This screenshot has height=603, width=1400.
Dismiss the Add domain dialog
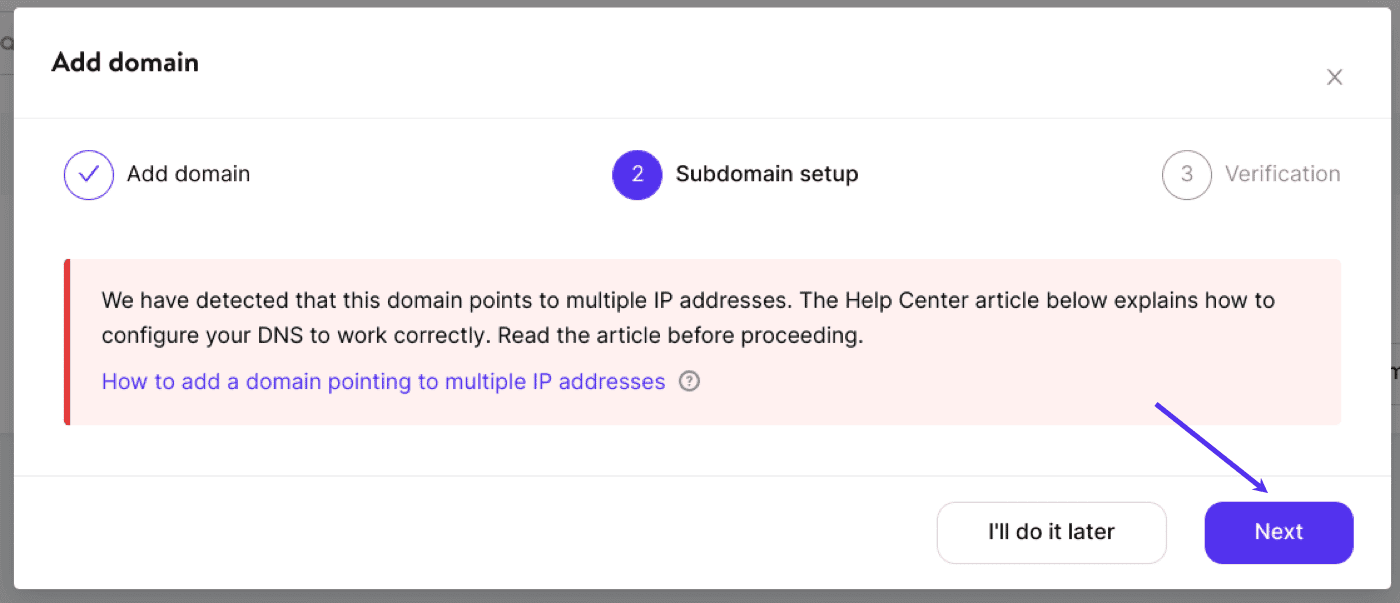coord(1335,76)
